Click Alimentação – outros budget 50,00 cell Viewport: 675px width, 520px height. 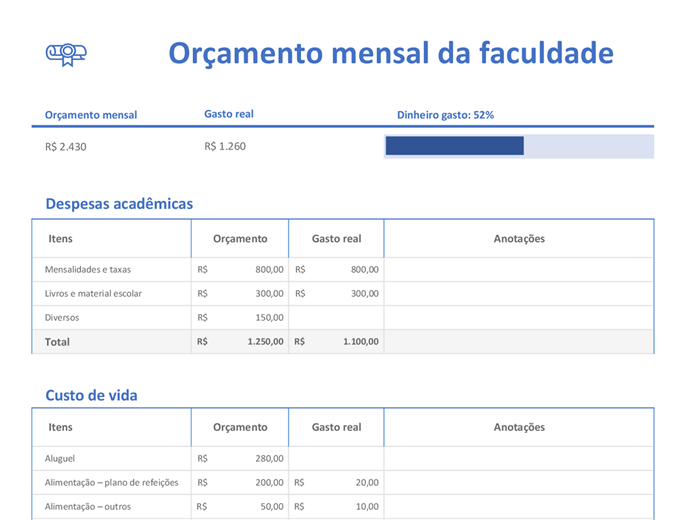240,507
